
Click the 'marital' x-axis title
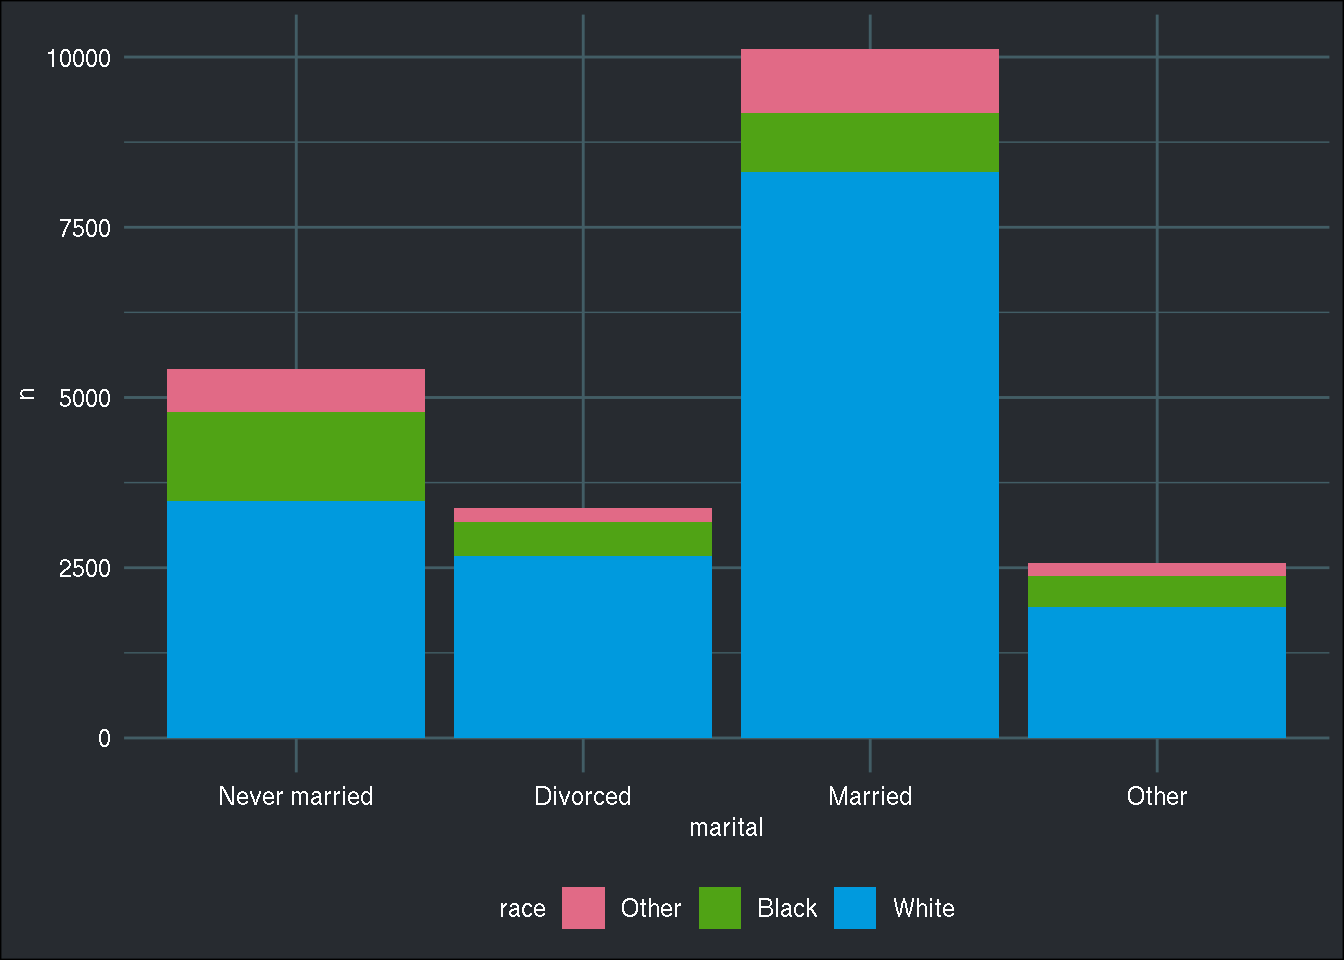coord(726,828)
